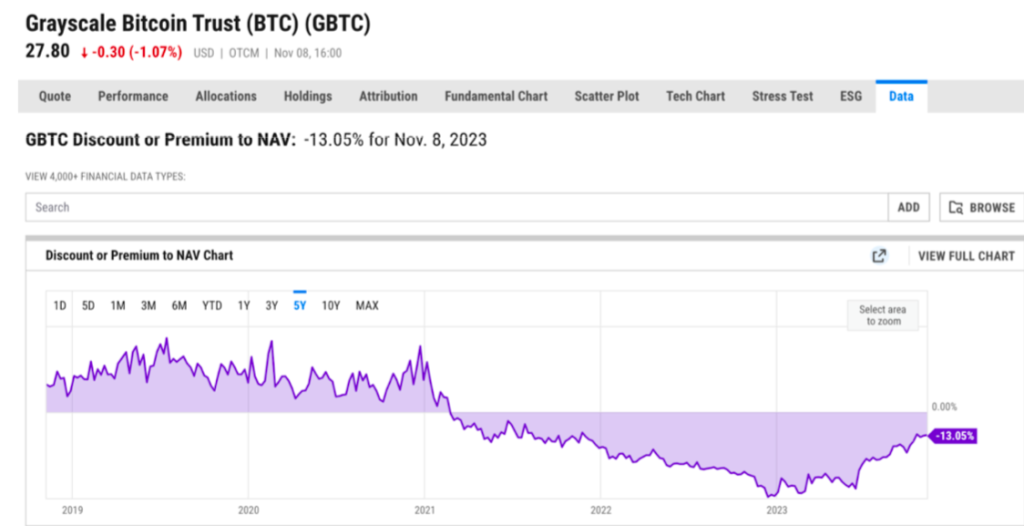Set chart range to 1D
This screenshot has width=1024, height=526.
pyautogui.click(x=59, y=305)
